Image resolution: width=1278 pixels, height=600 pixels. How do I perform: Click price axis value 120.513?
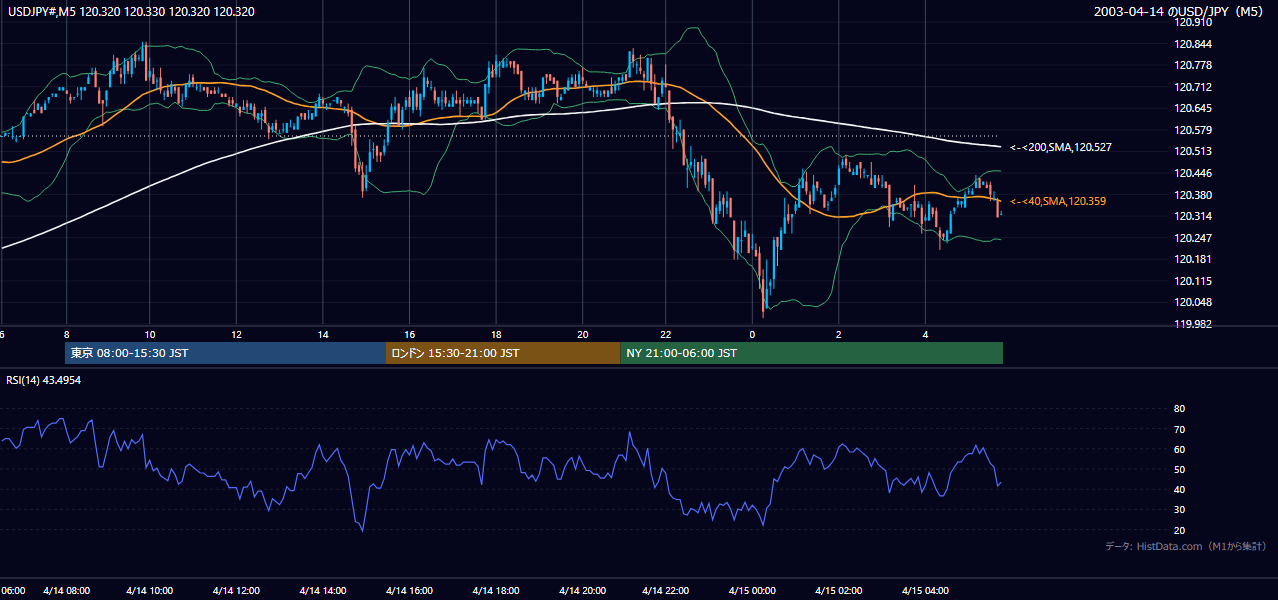[1194, 152]
